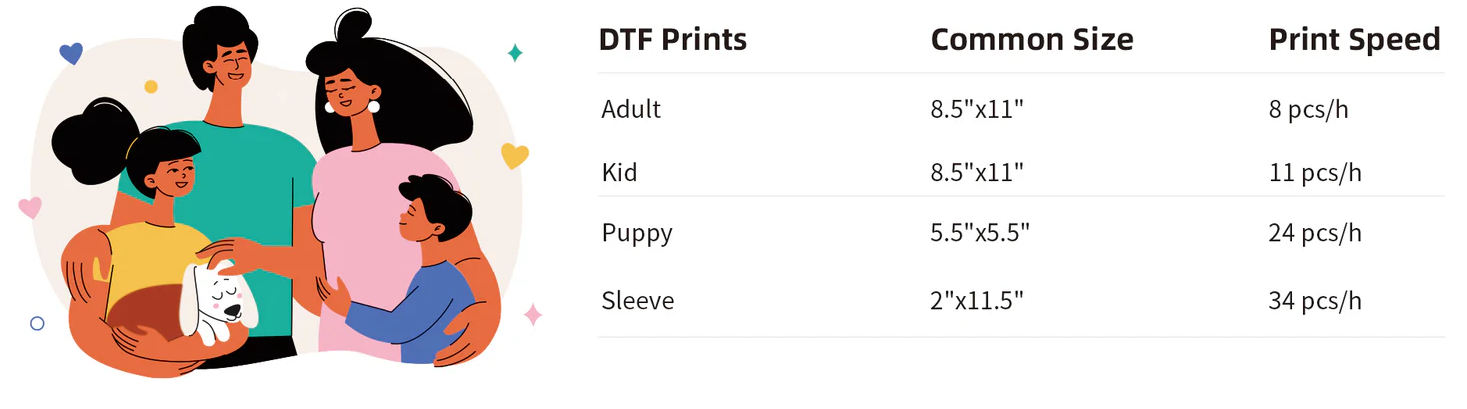Click the 5.5"x5.5" size cell
Image resolution: width=1467 pixels, height=409 pixels.
pyautogui.click(x=979, y=234)
